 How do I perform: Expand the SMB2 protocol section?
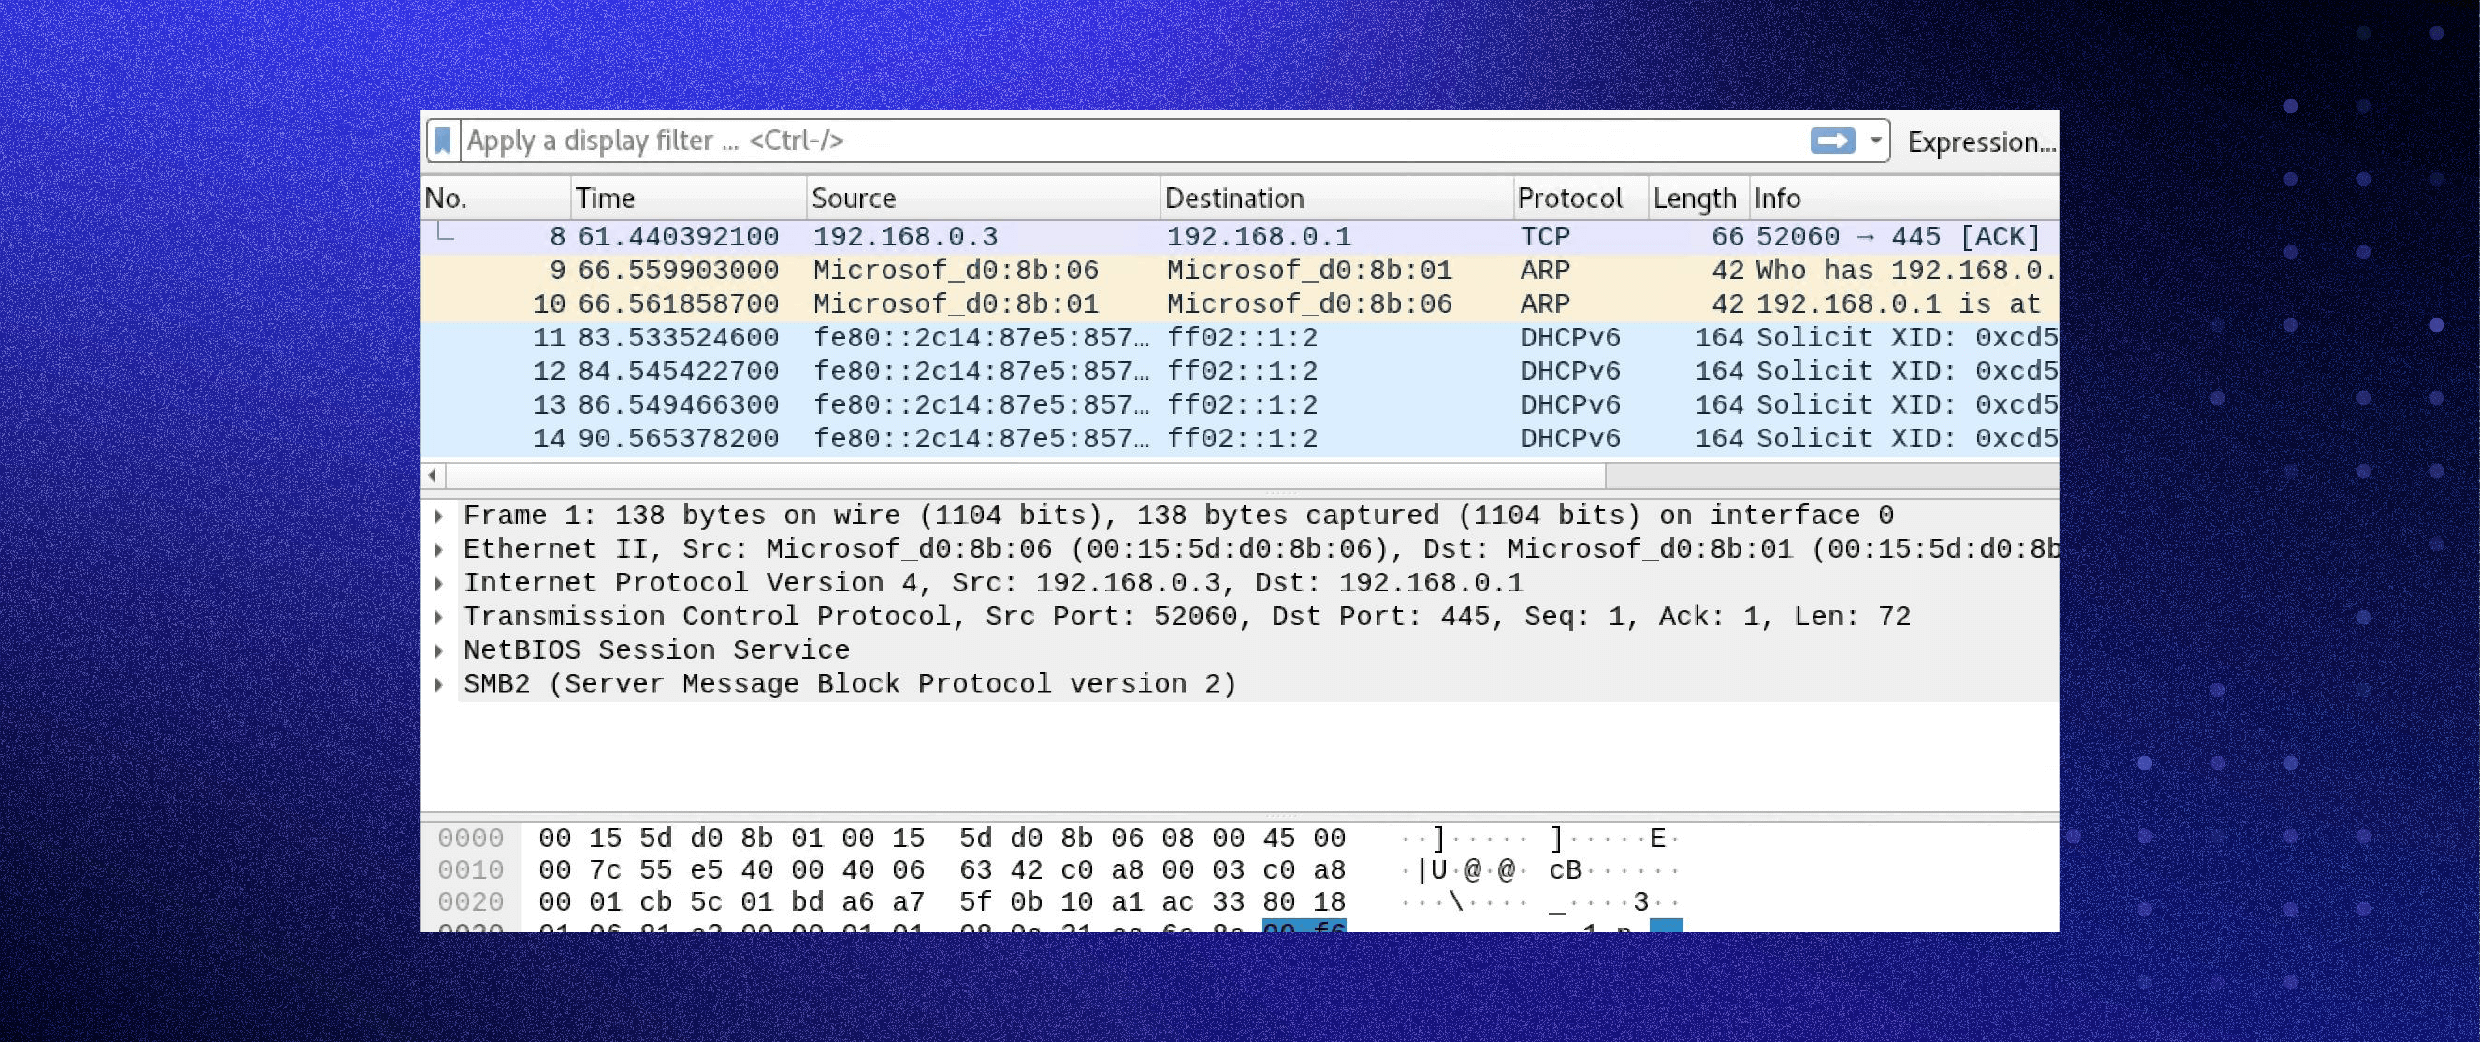(439, 685)
